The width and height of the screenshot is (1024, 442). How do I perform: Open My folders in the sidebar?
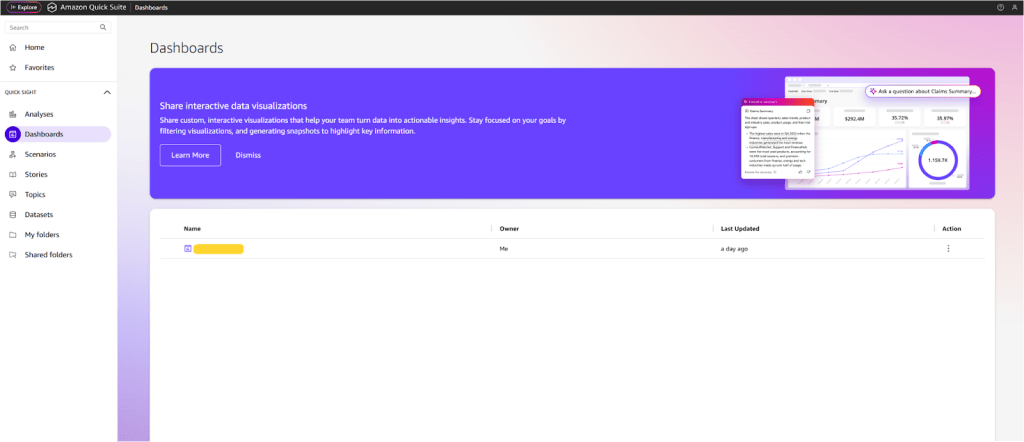tap(41, 234)
